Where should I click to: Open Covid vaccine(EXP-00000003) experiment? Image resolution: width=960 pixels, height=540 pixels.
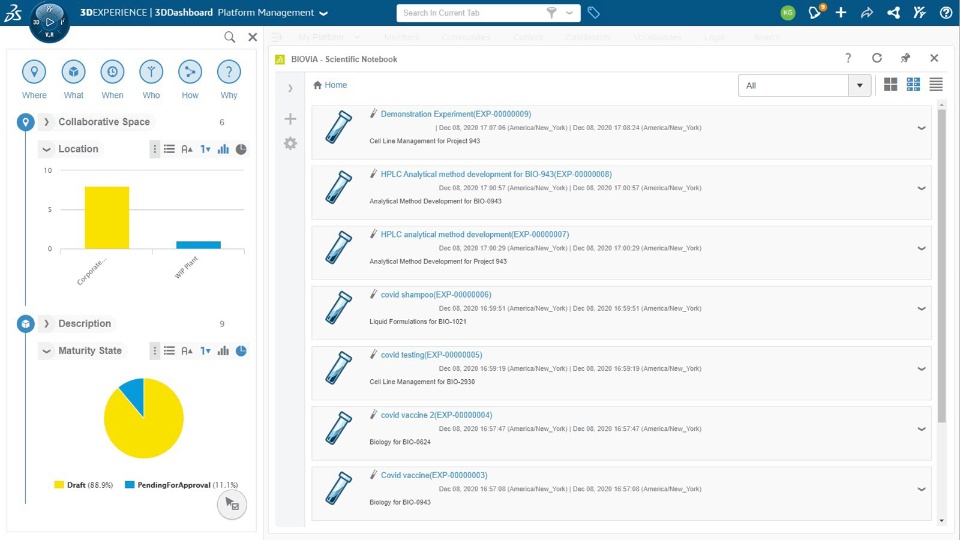point(434,475)
